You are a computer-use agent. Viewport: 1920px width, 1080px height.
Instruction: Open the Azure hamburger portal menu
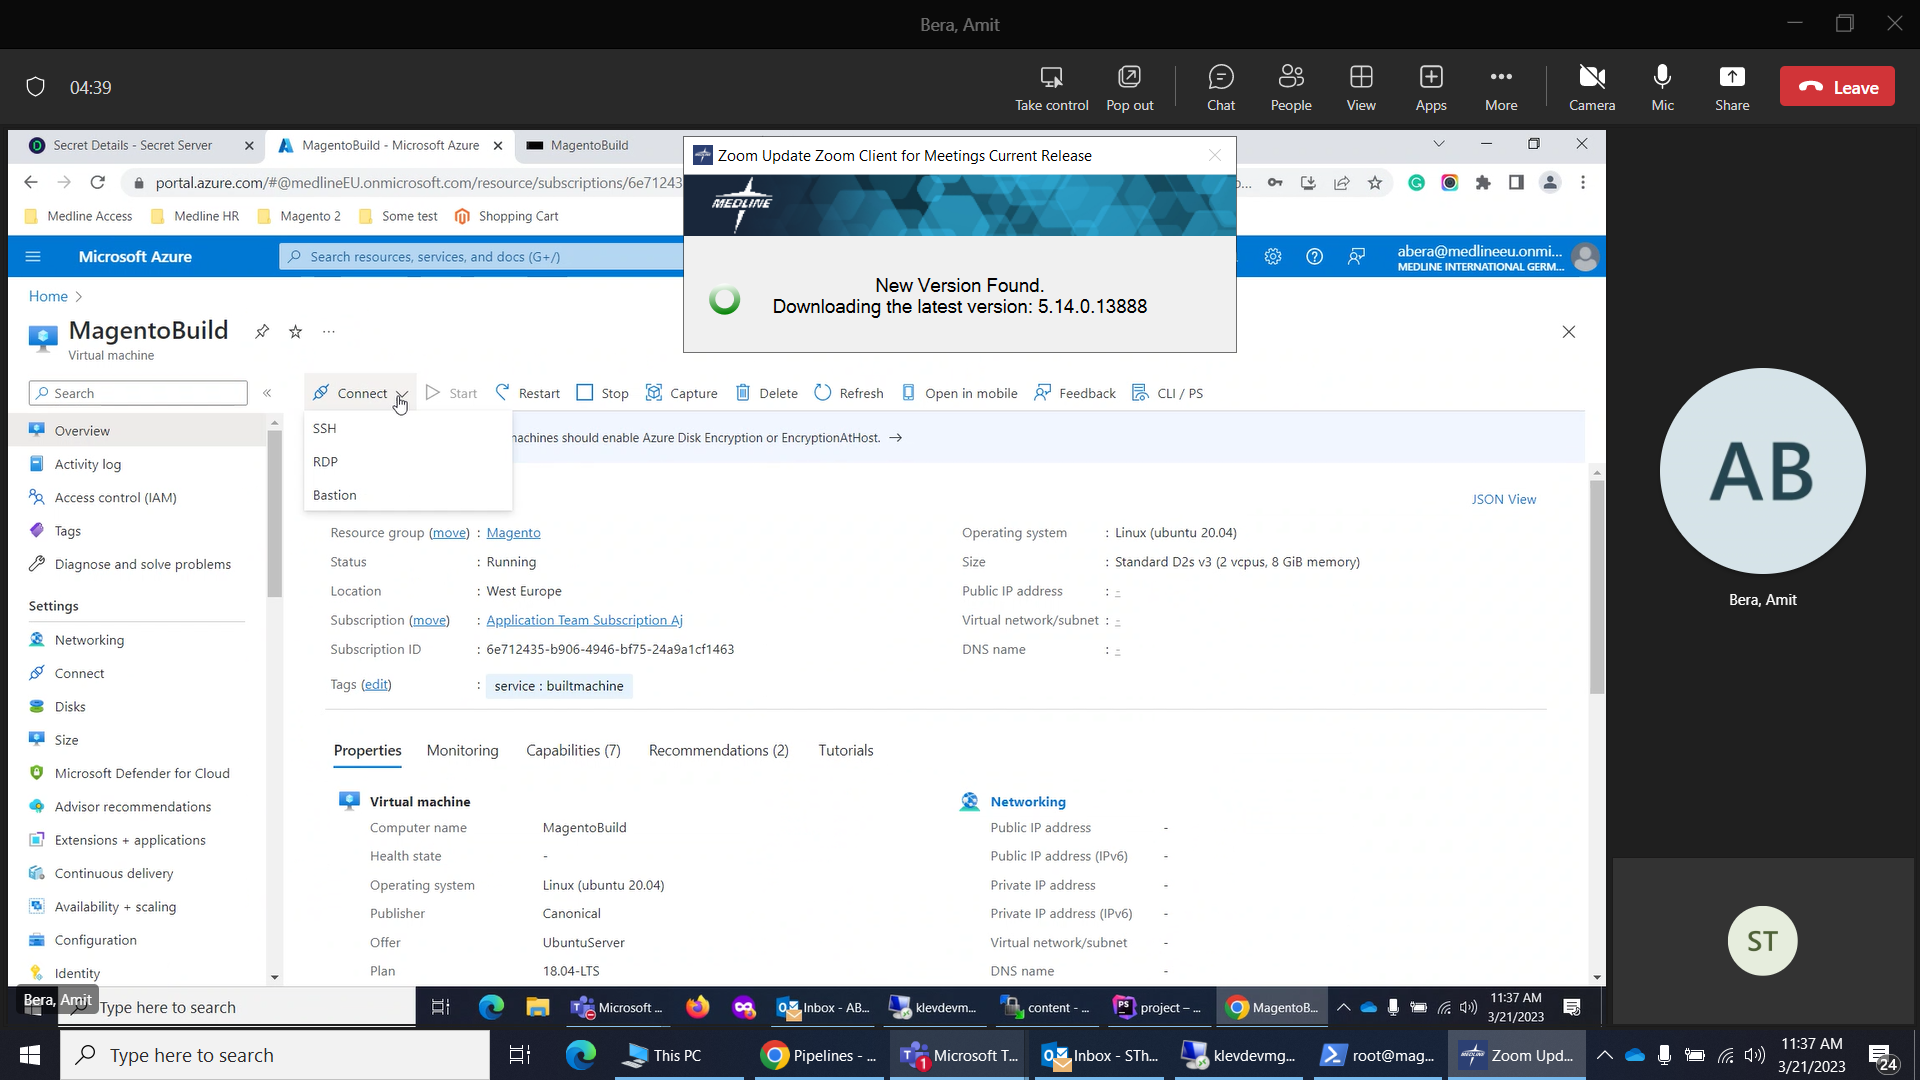(x=33, y=257)
